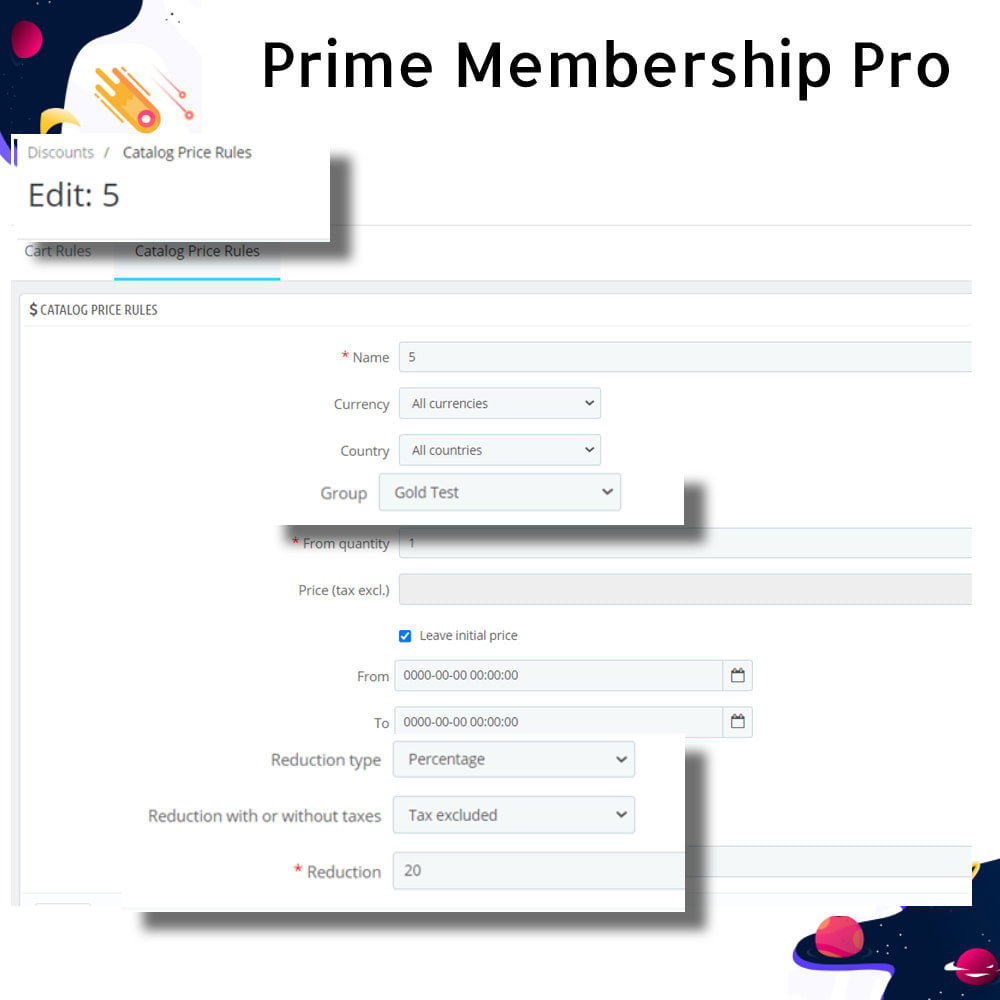Uncheck Leave initial price checkbox
The image size is (1000, 1000).
(x=405, y=636)
